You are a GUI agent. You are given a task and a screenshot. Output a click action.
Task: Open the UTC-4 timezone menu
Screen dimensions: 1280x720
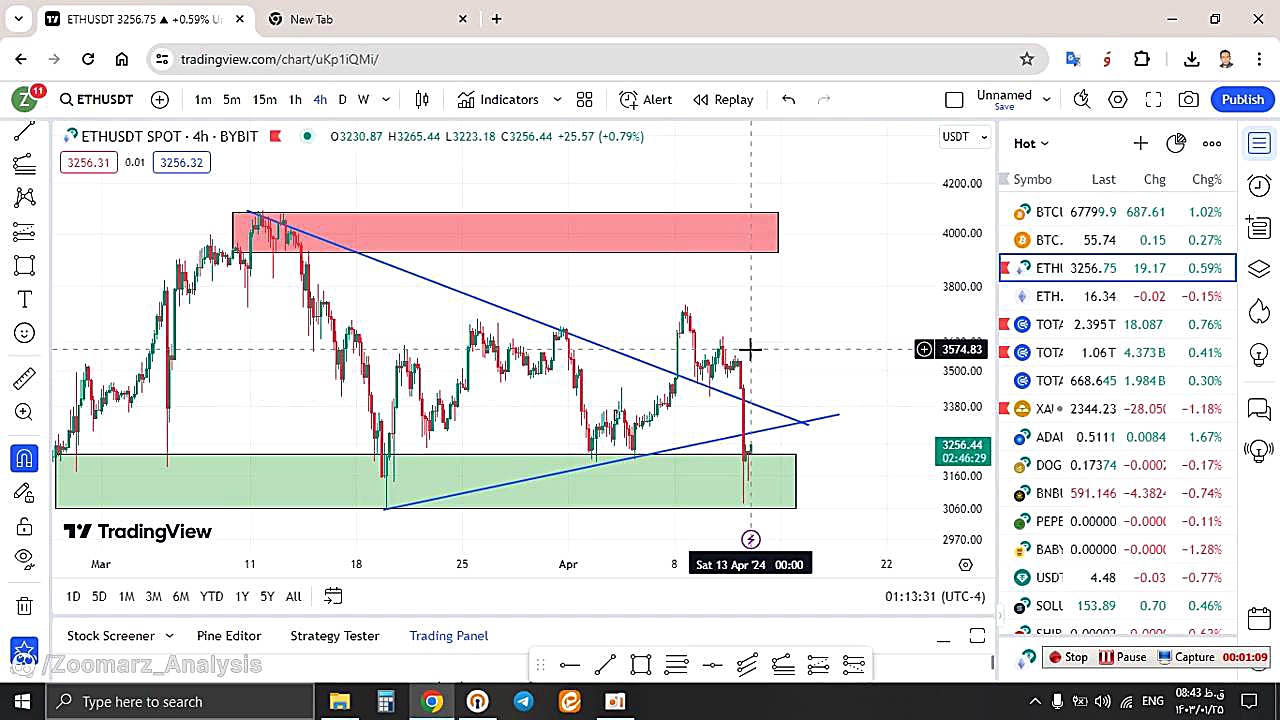(x=935, y=596)
